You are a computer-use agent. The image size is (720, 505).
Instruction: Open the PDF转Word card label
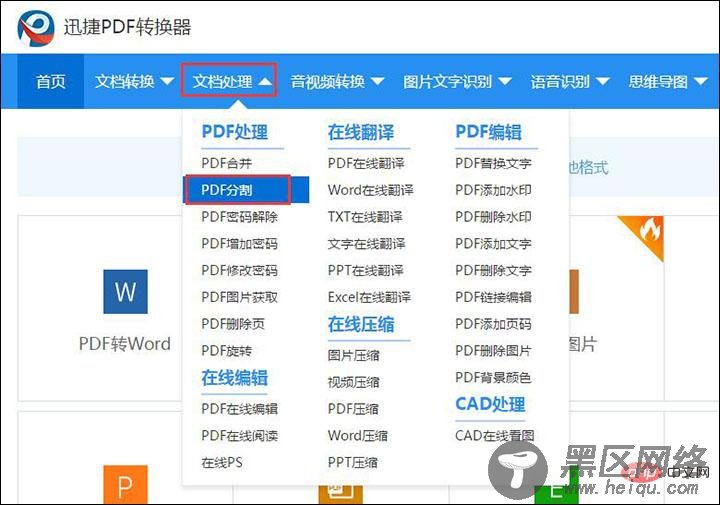tap(125, 343)
